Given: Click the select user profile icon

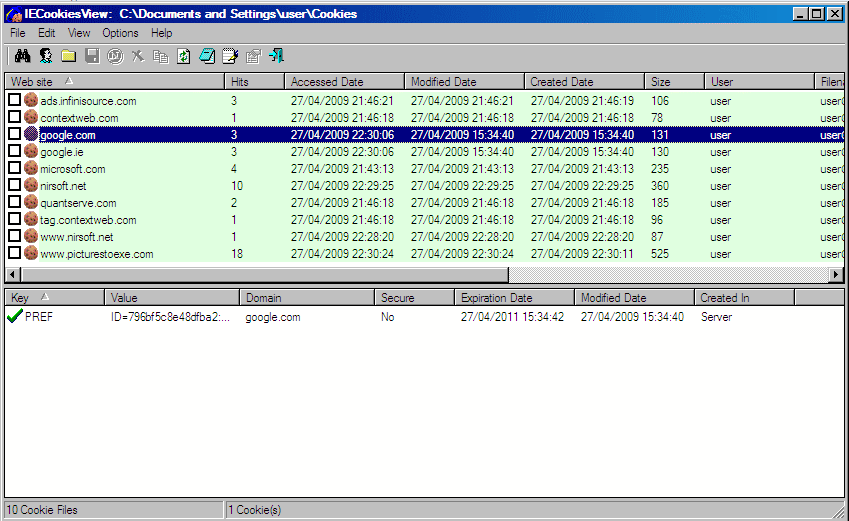Looking at the screenshot, I should pos(45,56).
